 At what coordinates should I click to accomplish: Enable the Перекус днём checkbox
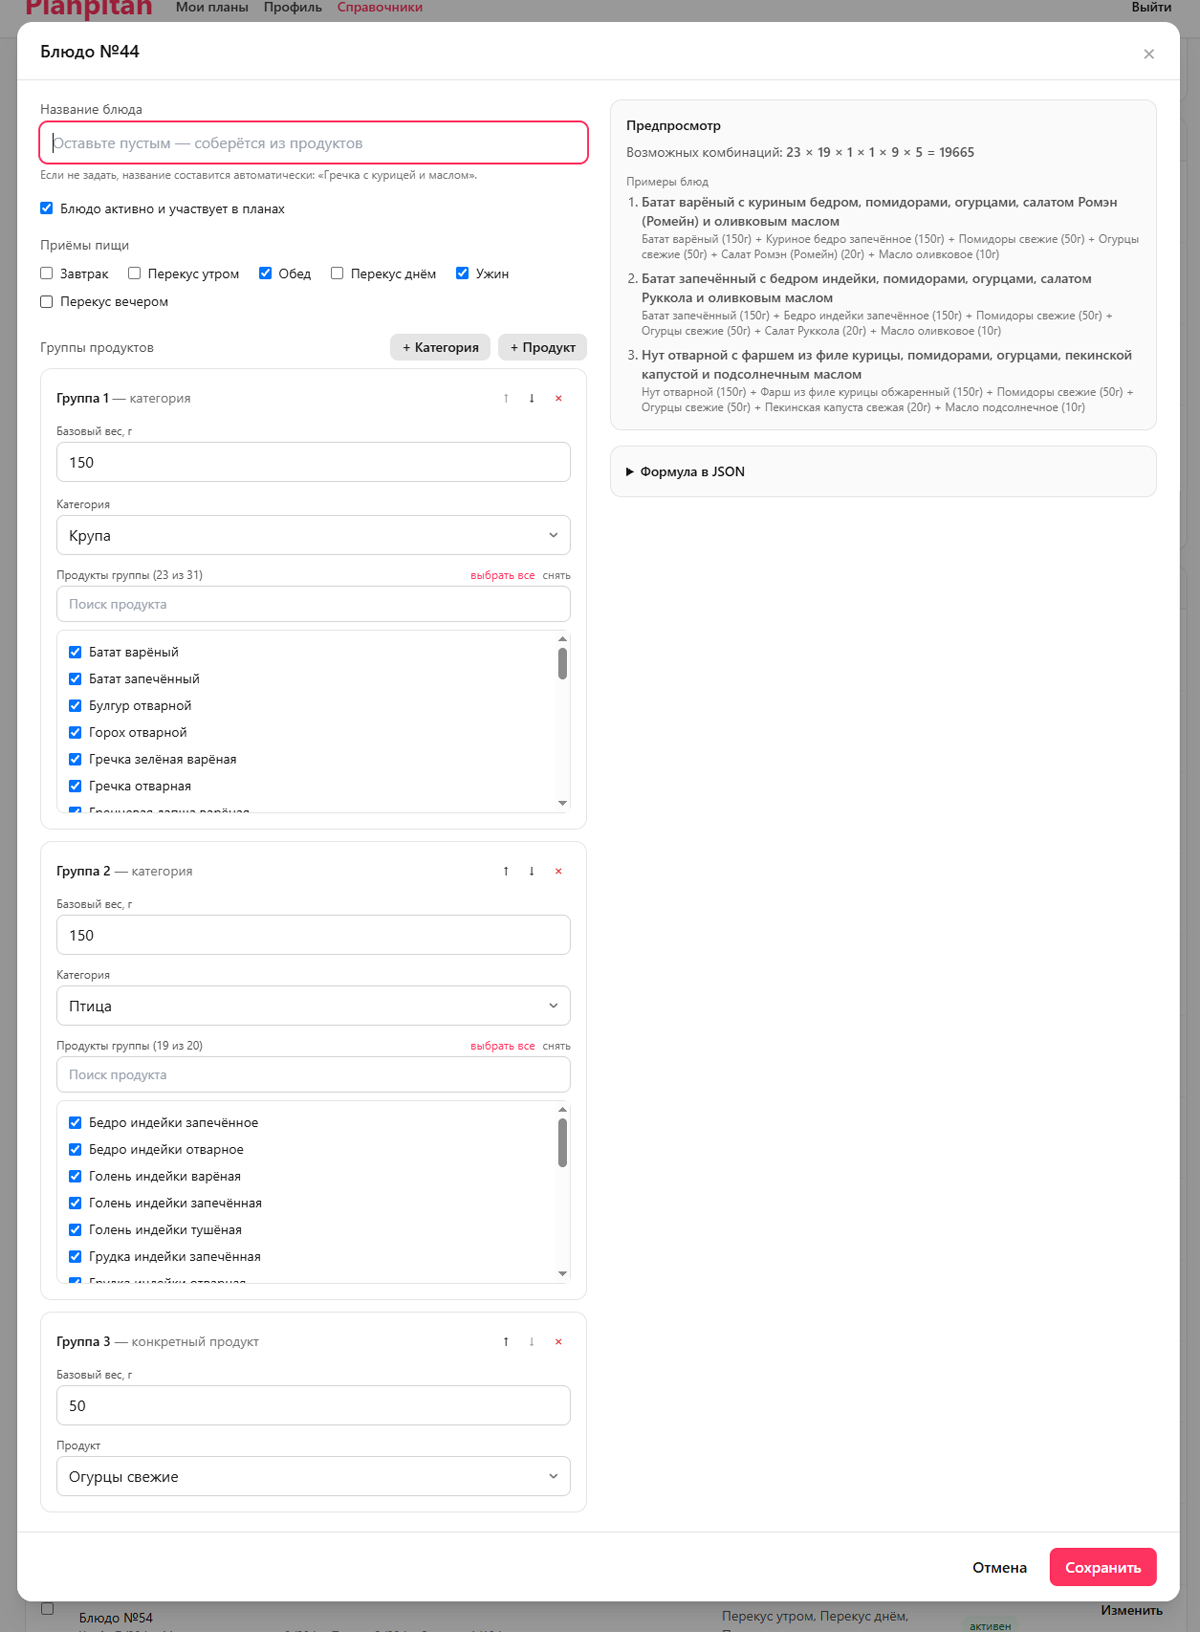(337, 273)
